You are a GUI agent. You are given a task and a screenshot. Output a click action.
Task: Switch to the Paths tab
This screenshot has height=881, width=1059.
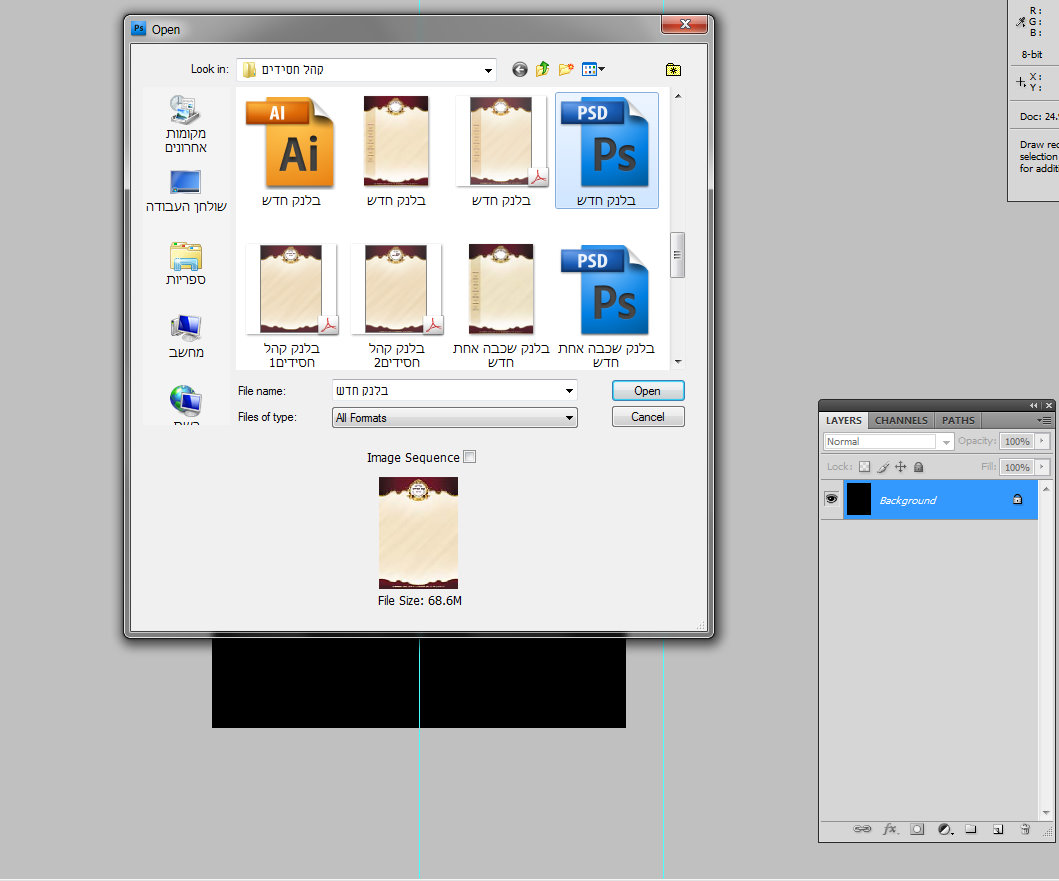click(958, 420)
